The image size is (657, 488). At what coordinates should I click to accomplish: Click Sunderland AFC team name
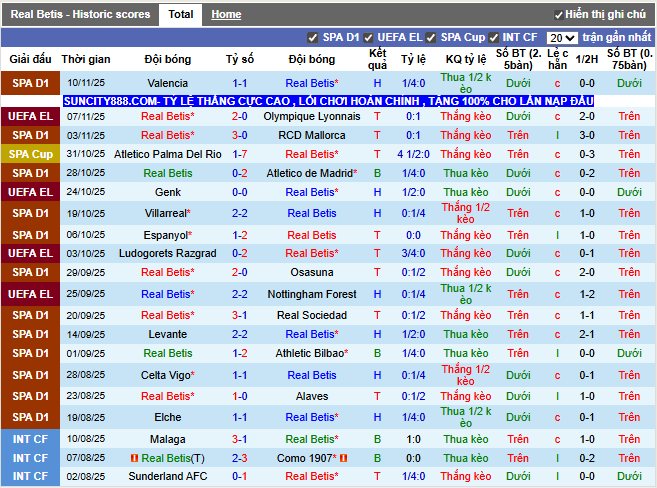[168, 476]
